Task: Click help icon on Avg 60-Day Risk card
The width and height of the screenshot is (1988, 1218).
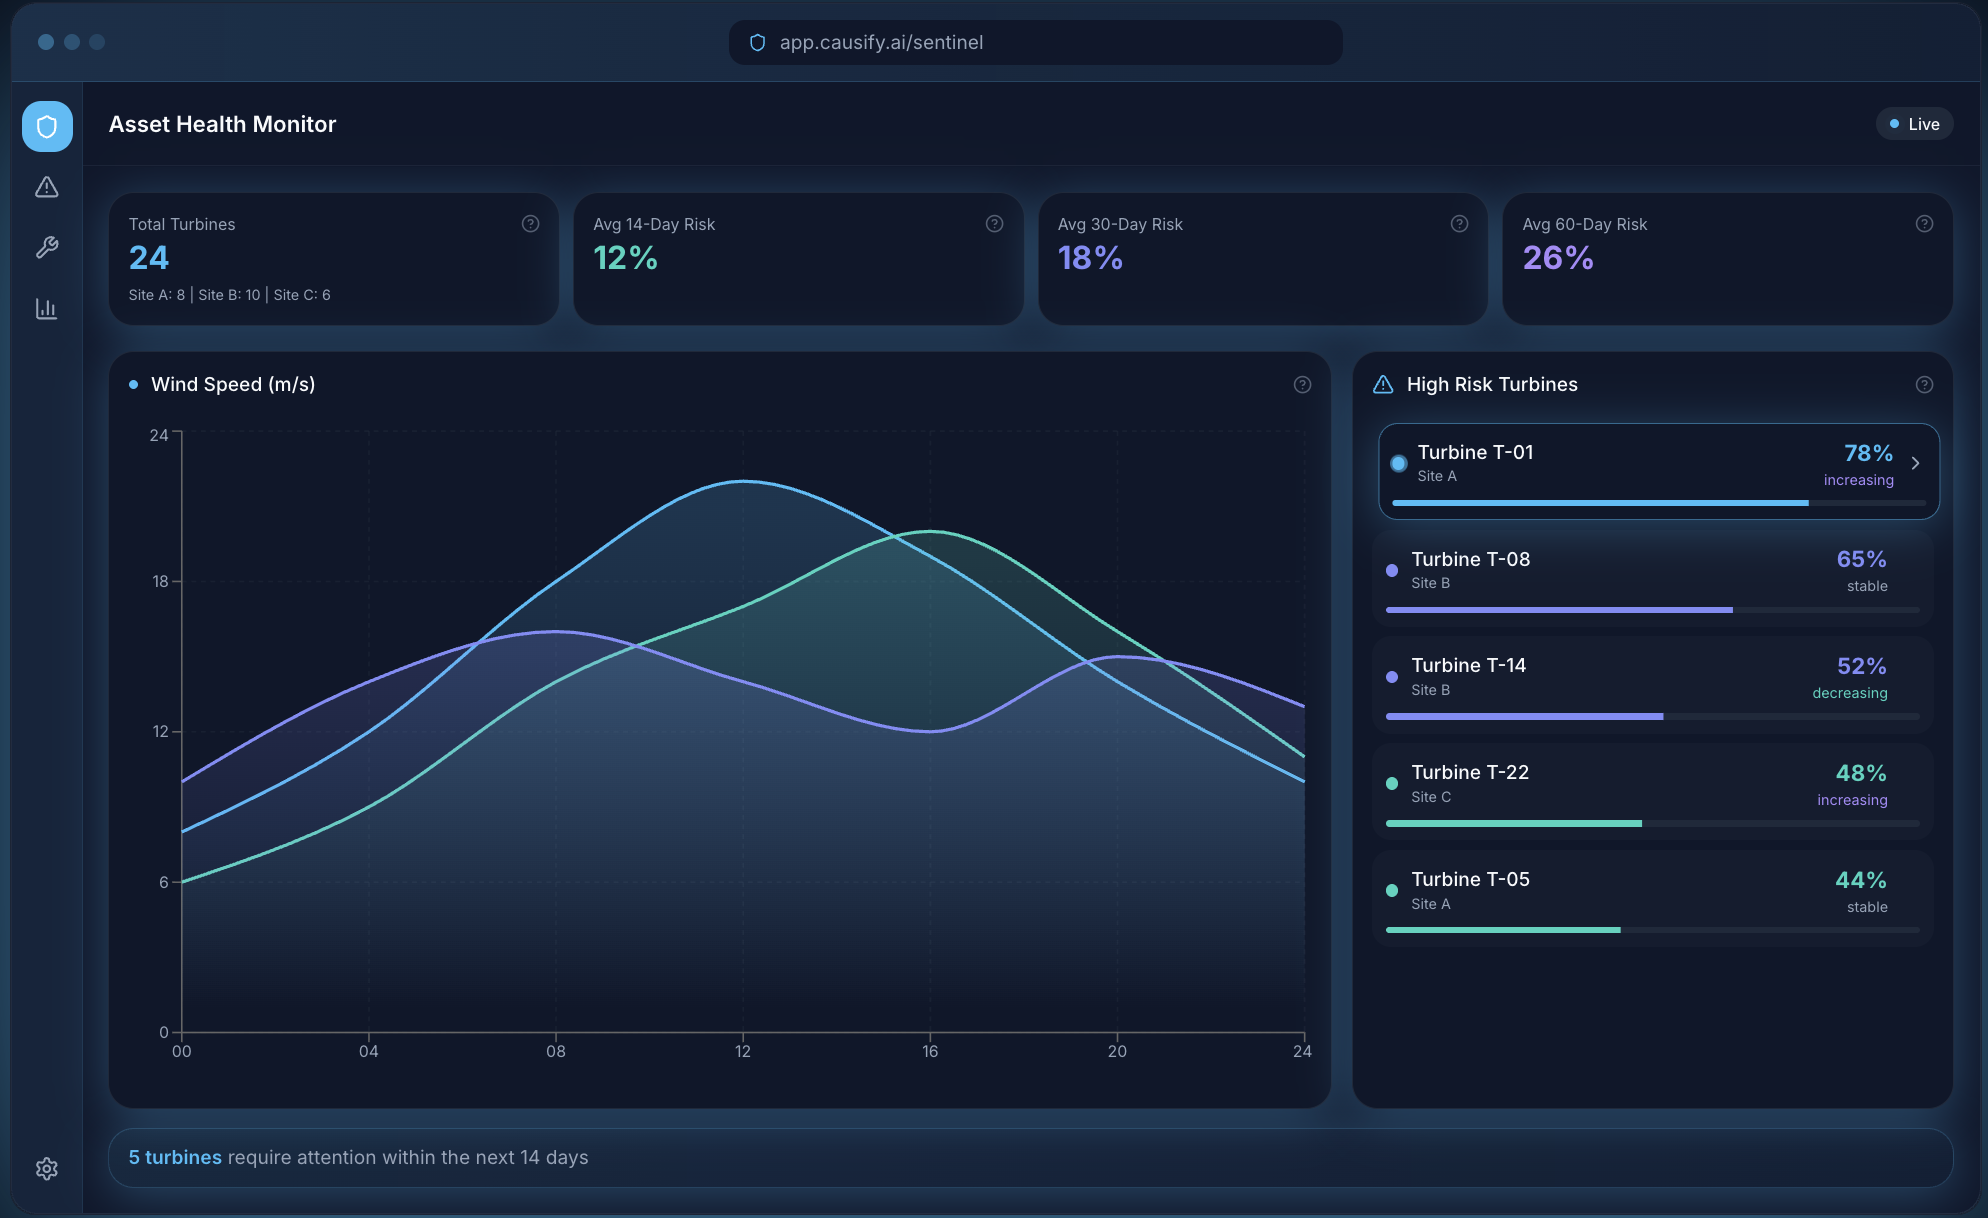Action: point(1924,224)
